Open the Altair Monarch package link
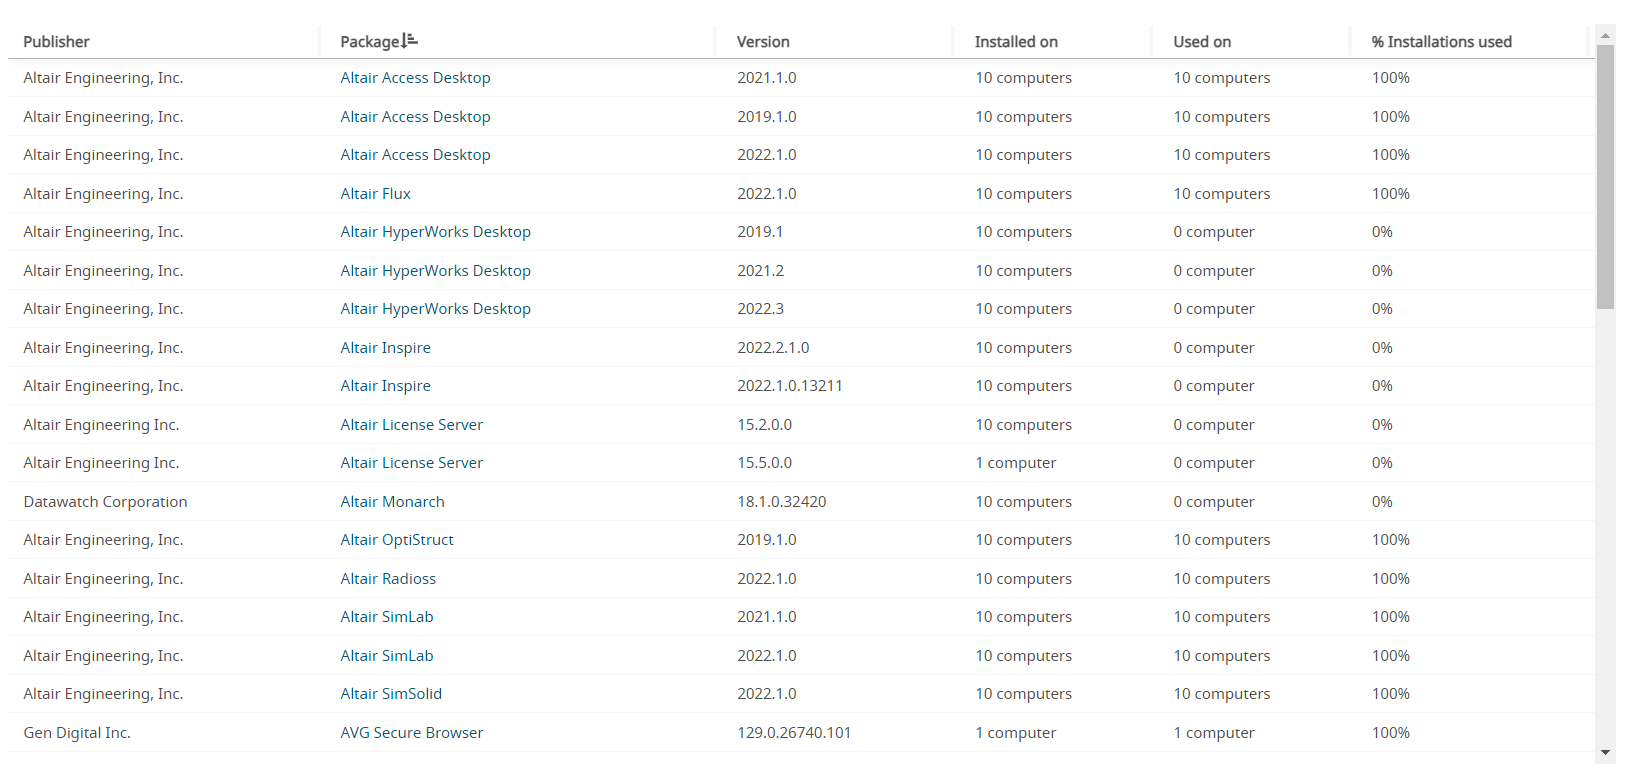Screen dimensions: 1625x769 tap(392, 502)
